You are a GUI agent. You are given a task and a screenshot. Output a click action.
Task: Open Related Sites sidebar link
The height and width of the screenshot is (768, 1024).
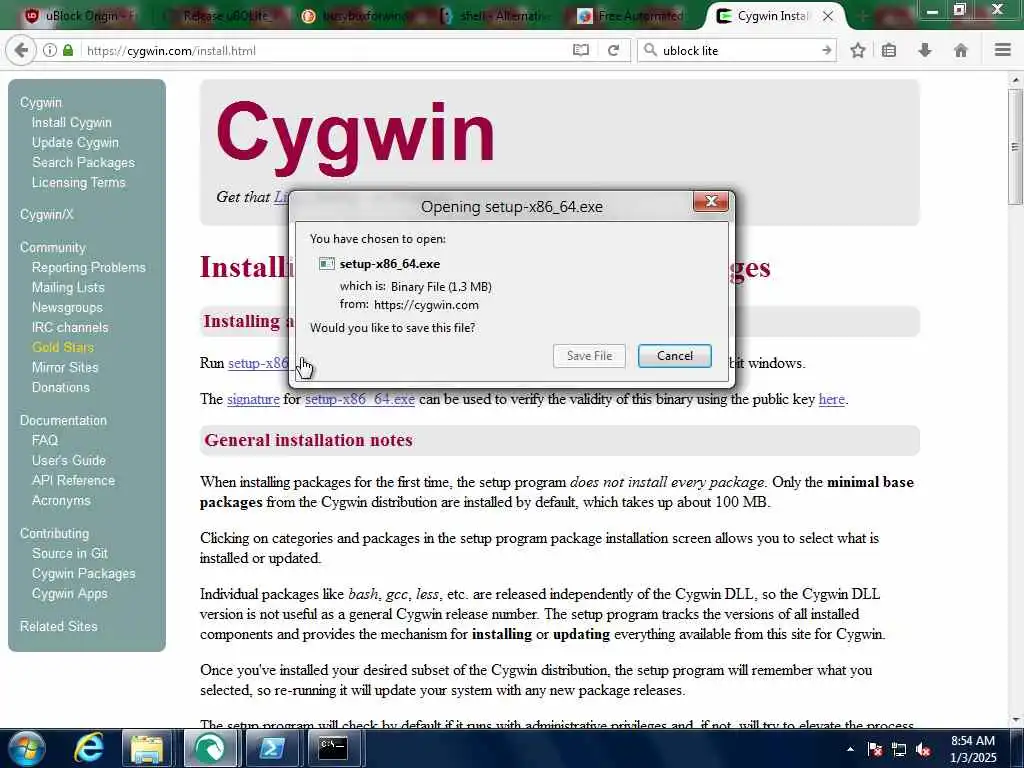(58, 626)
